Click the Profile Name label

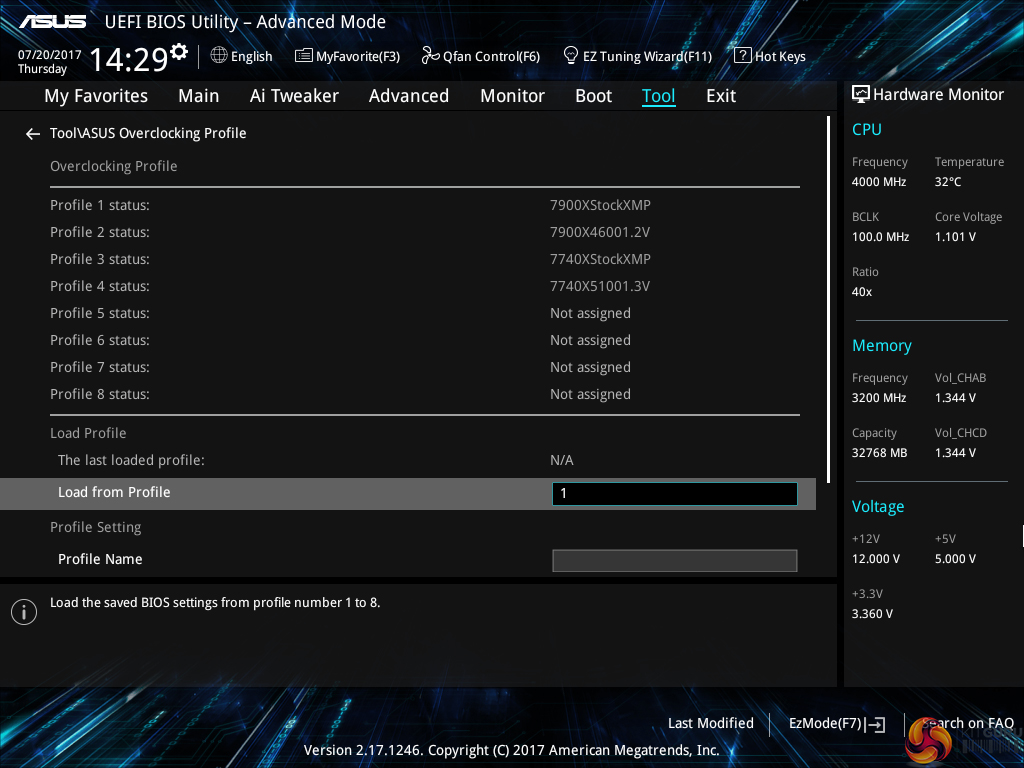coord(100,560)
